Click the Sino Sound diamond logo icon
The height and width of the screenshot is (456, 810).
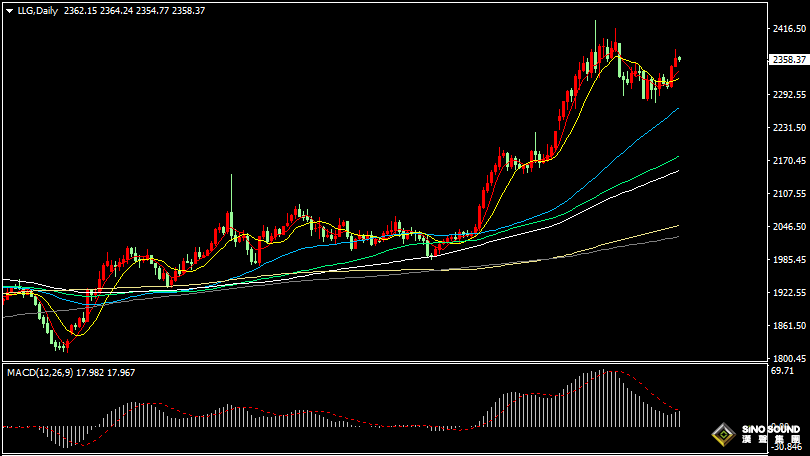click(x=720, y=434)
